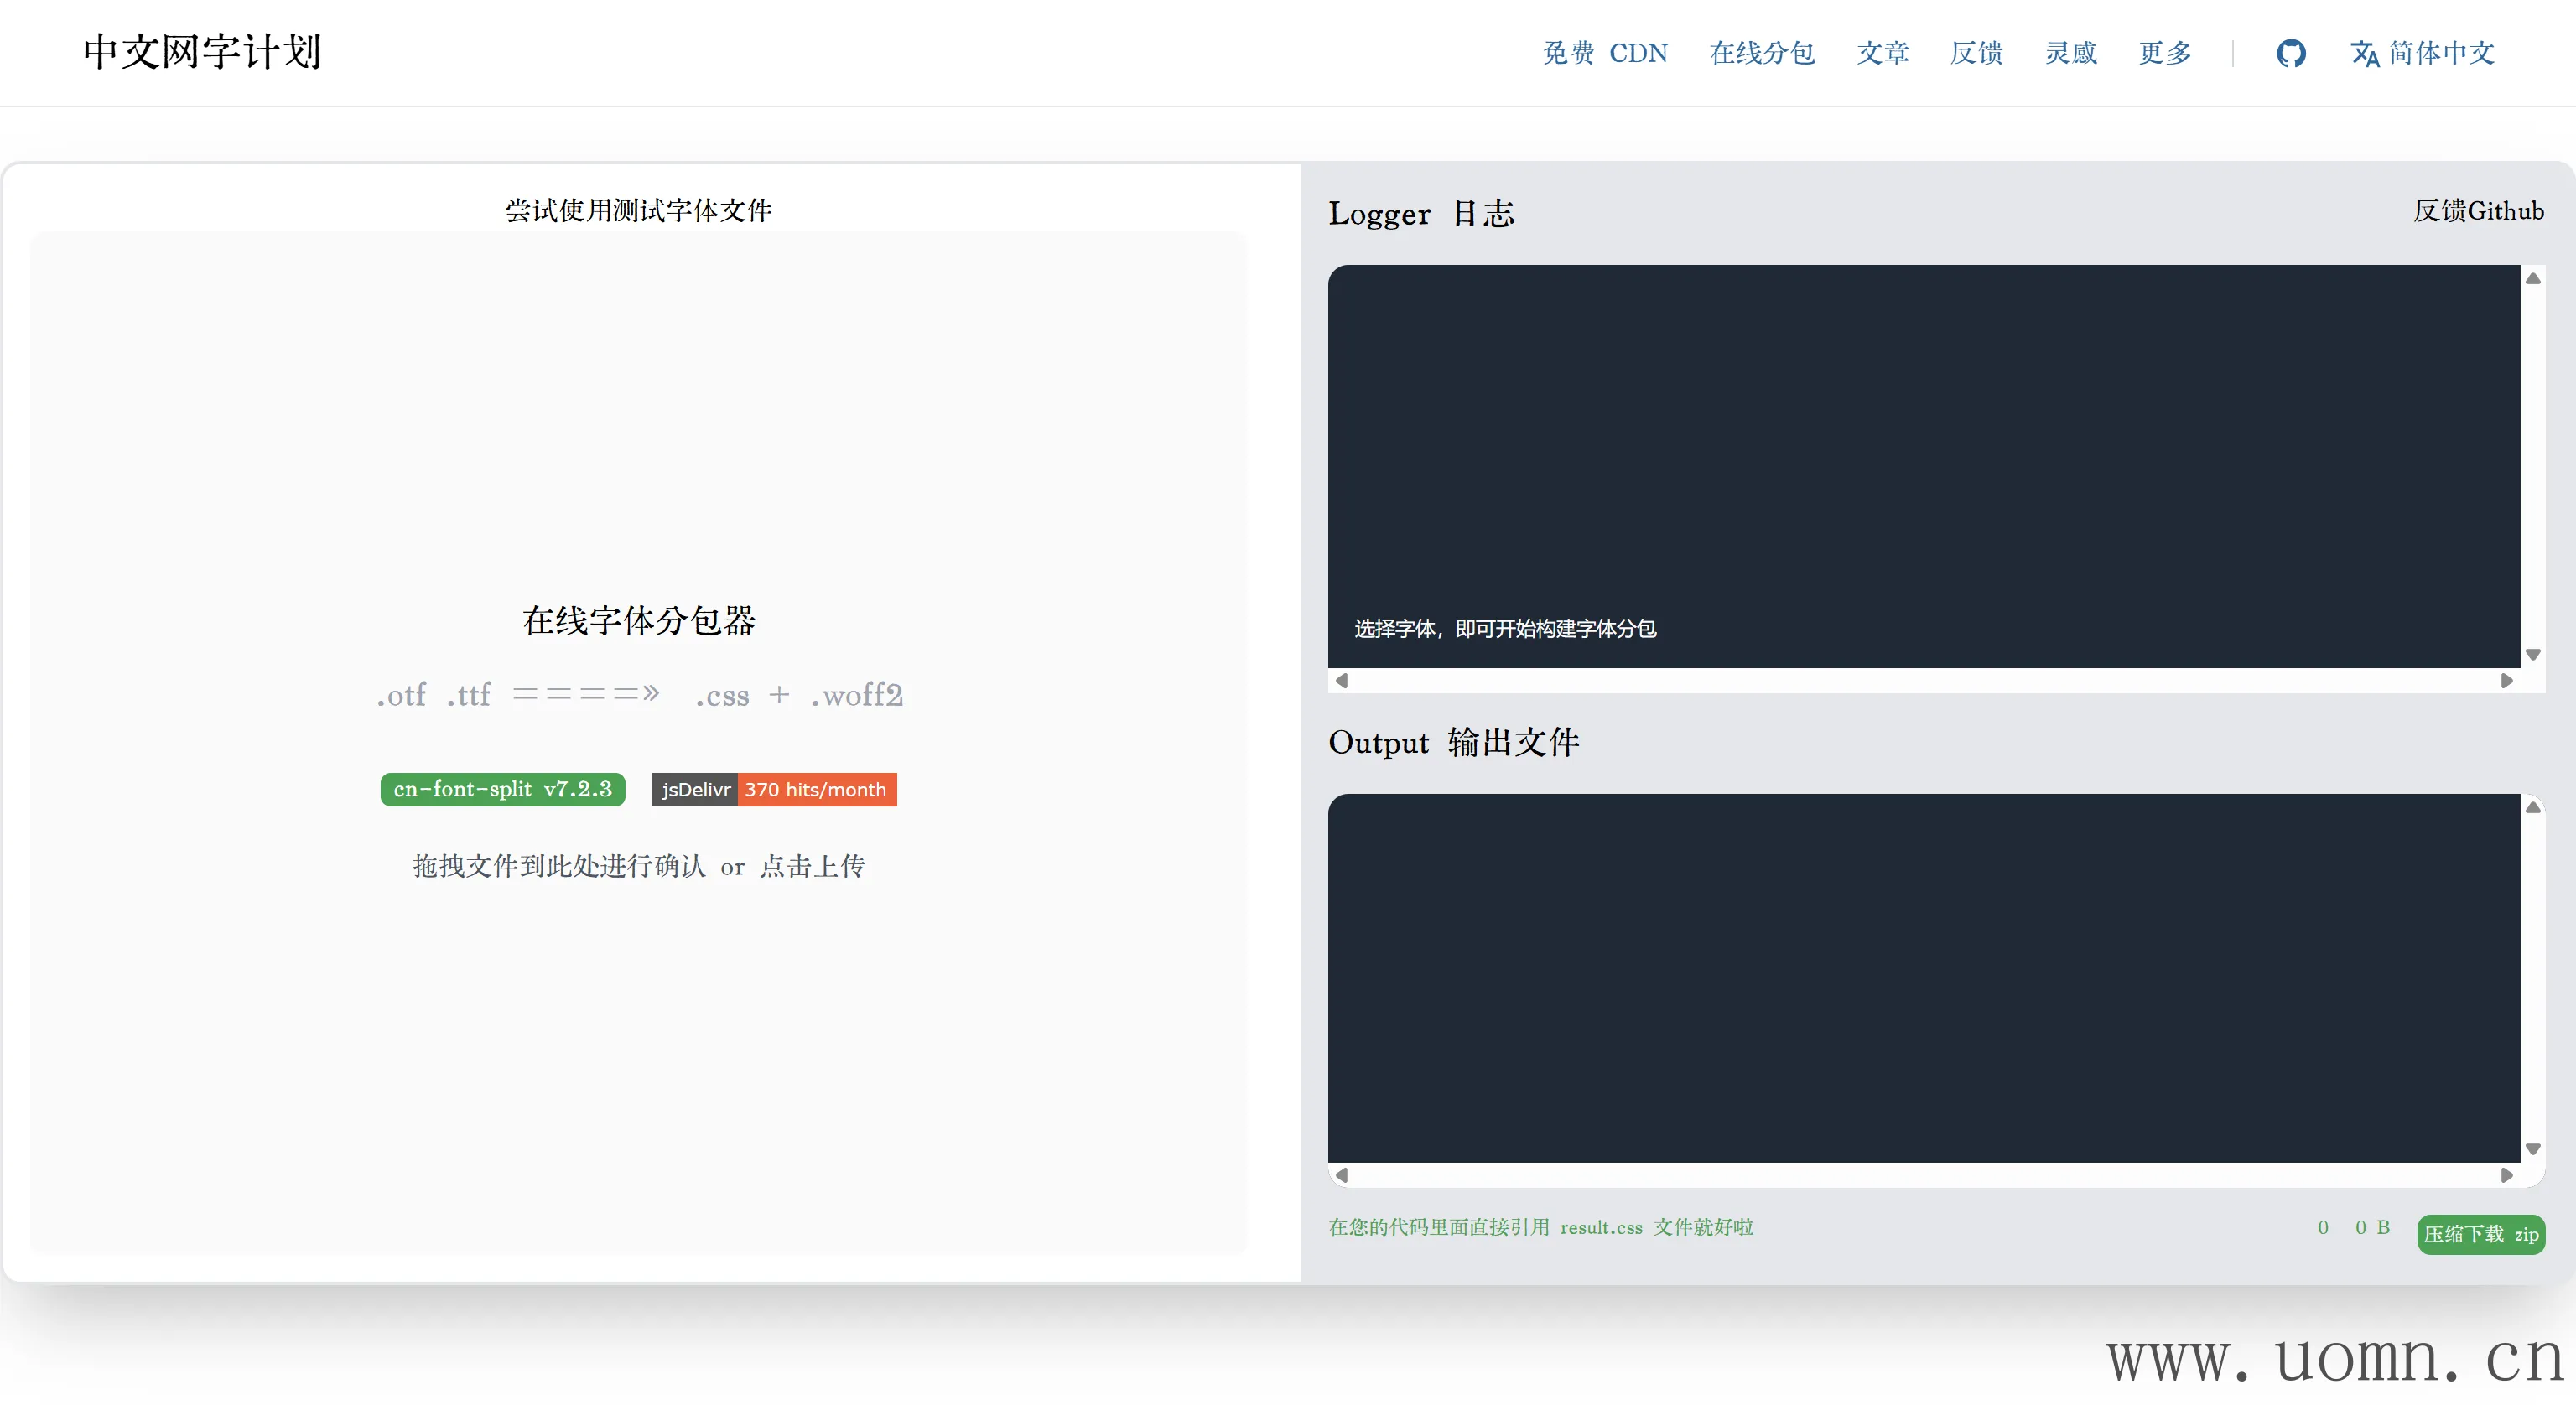2576x1405 pixels.
Task: Click the 压缩下载 zip button
Action: coord(2480,1234)
